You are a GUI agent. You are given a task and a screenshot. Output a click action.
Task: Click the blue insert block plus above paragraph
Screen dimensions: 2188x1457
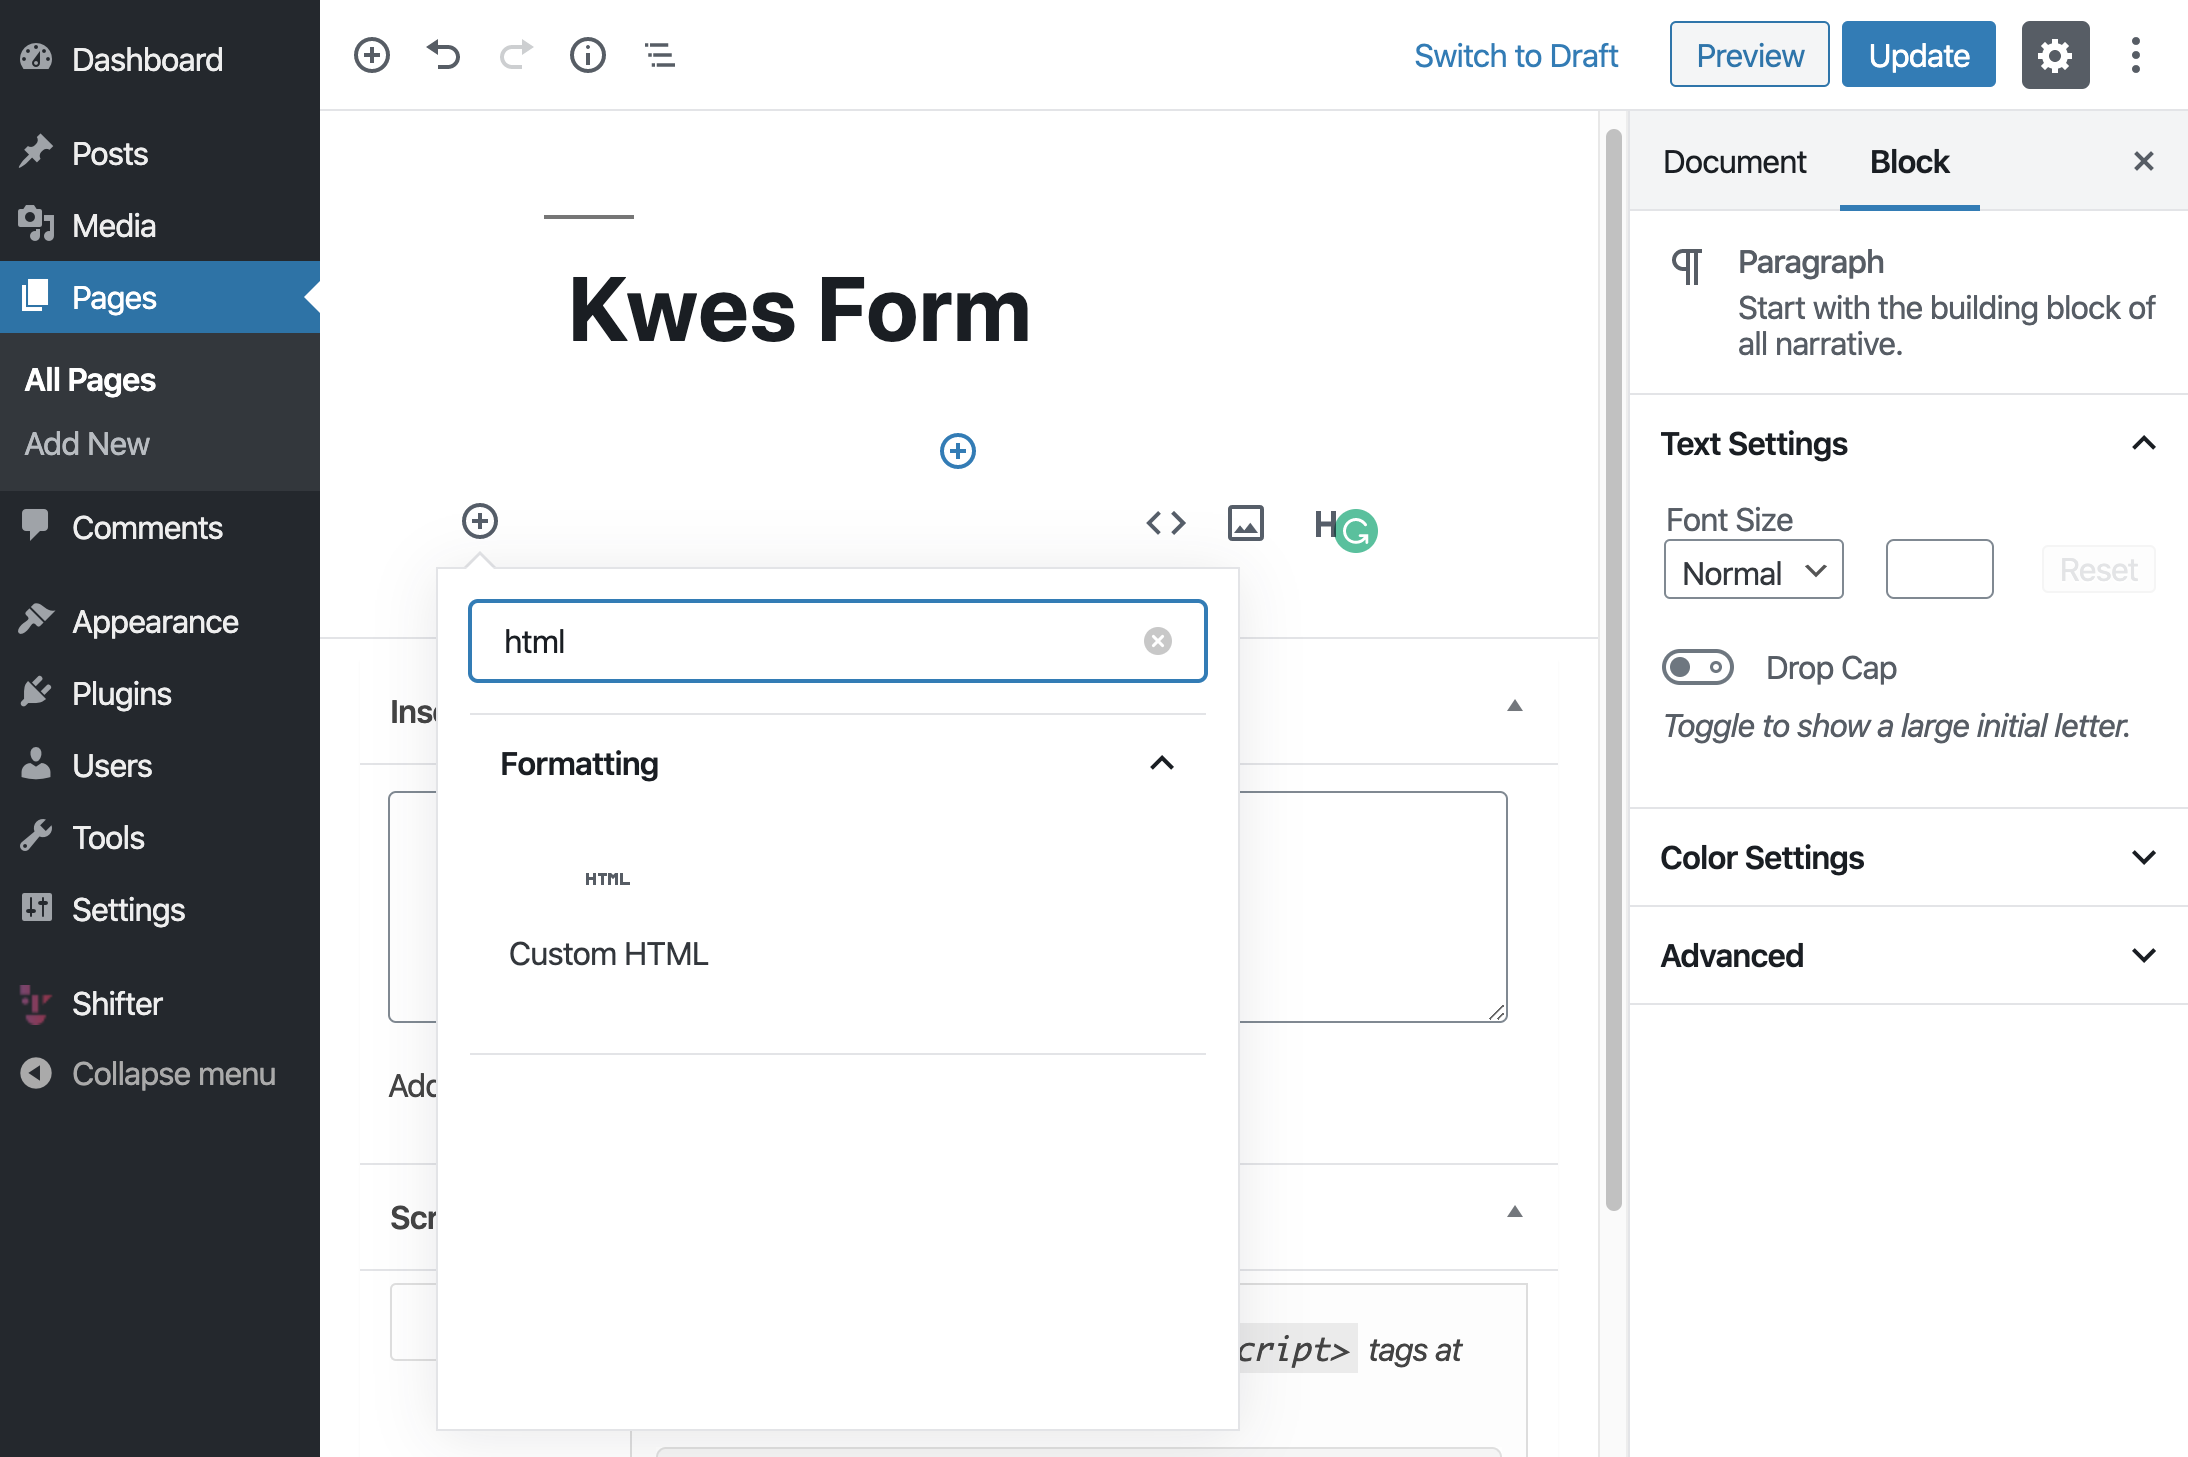[958, 451]
